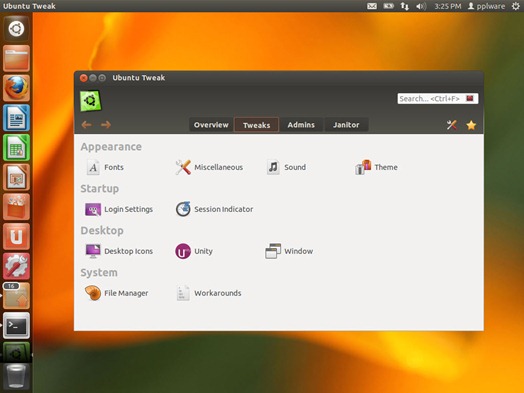
Task: Open Ubuntu Dash home launcher
Action: coord(16,29)
